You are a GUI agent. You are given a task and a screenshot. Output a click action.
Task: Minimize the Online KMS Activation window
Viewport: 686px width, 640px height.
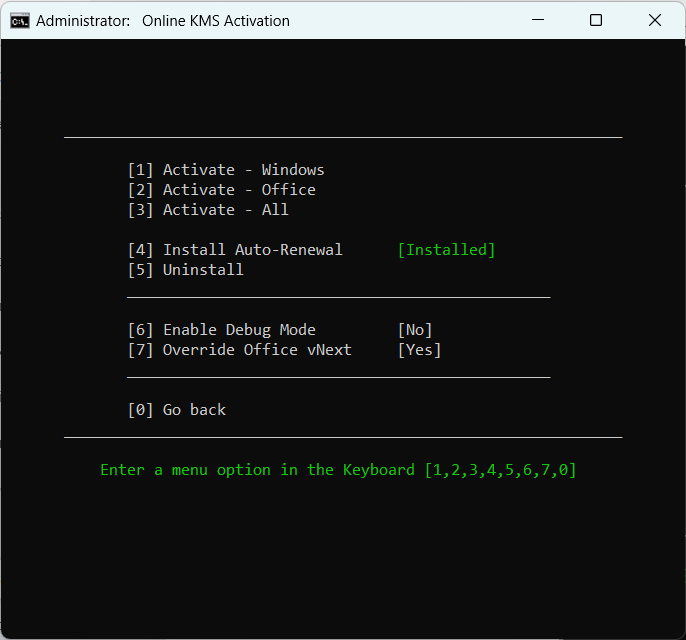(538, 20)
